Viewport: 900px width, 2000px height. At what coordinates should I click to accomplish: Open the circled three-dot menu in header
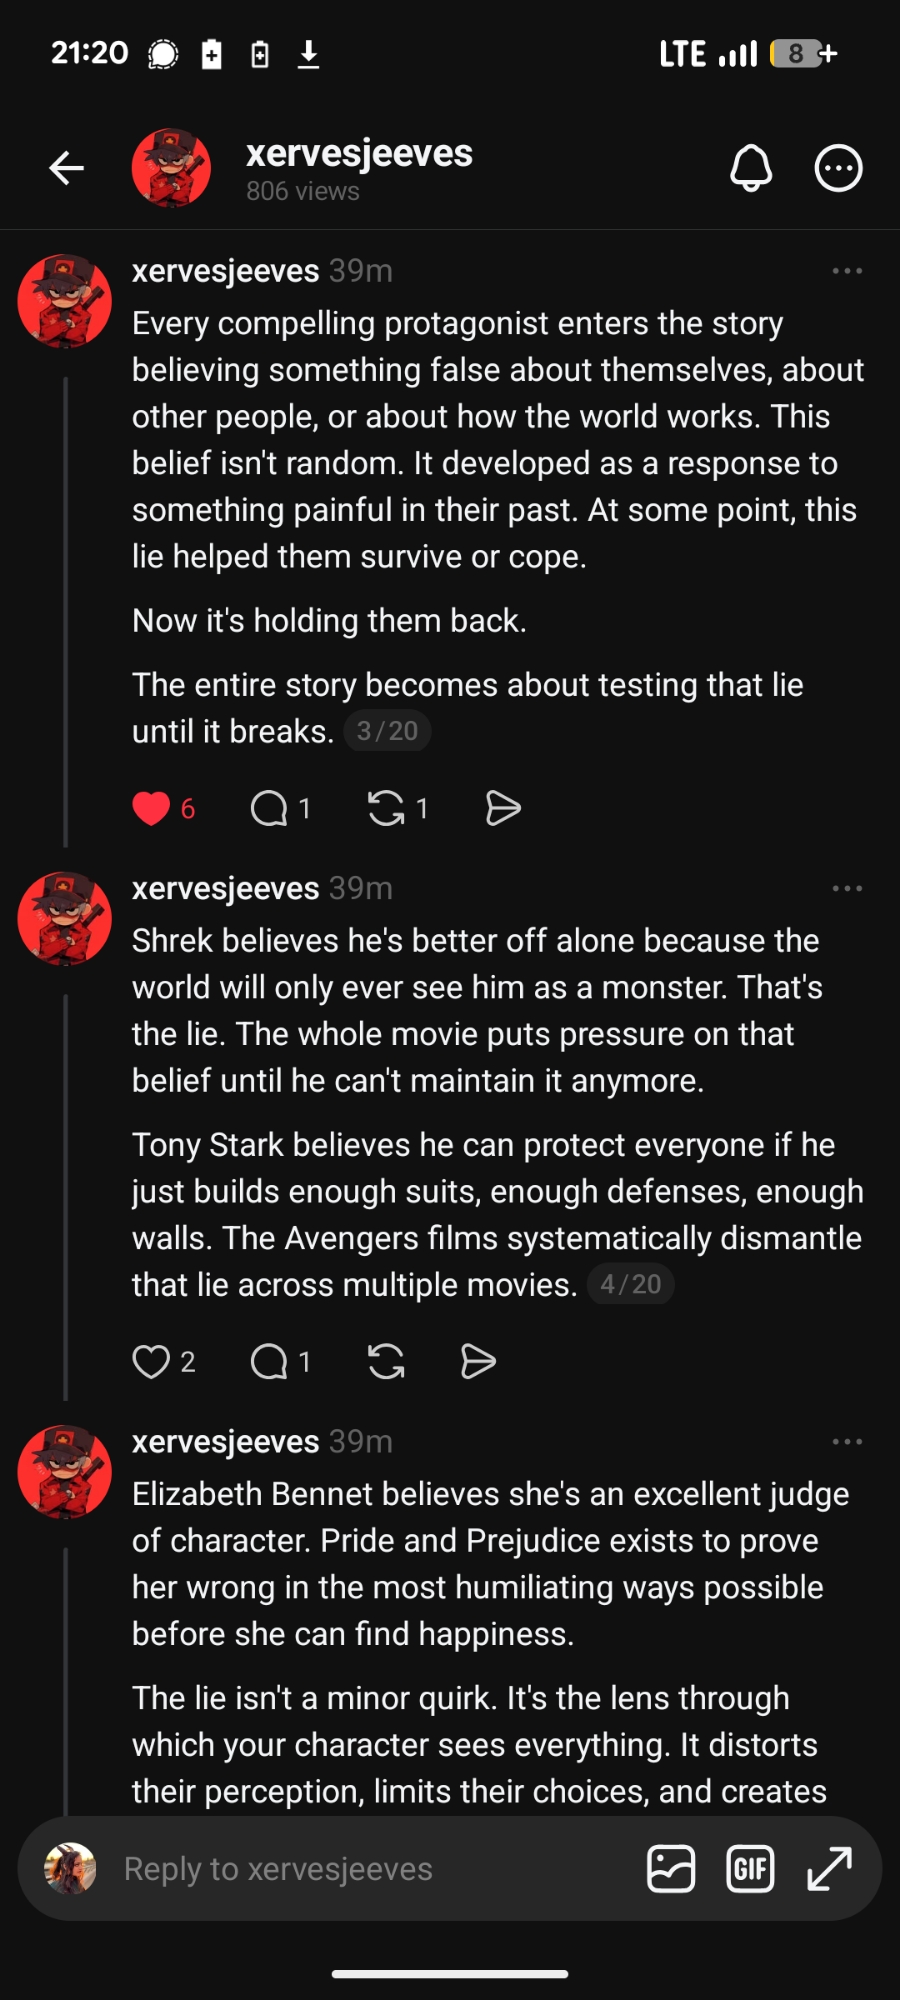click(x=838, y=168)
